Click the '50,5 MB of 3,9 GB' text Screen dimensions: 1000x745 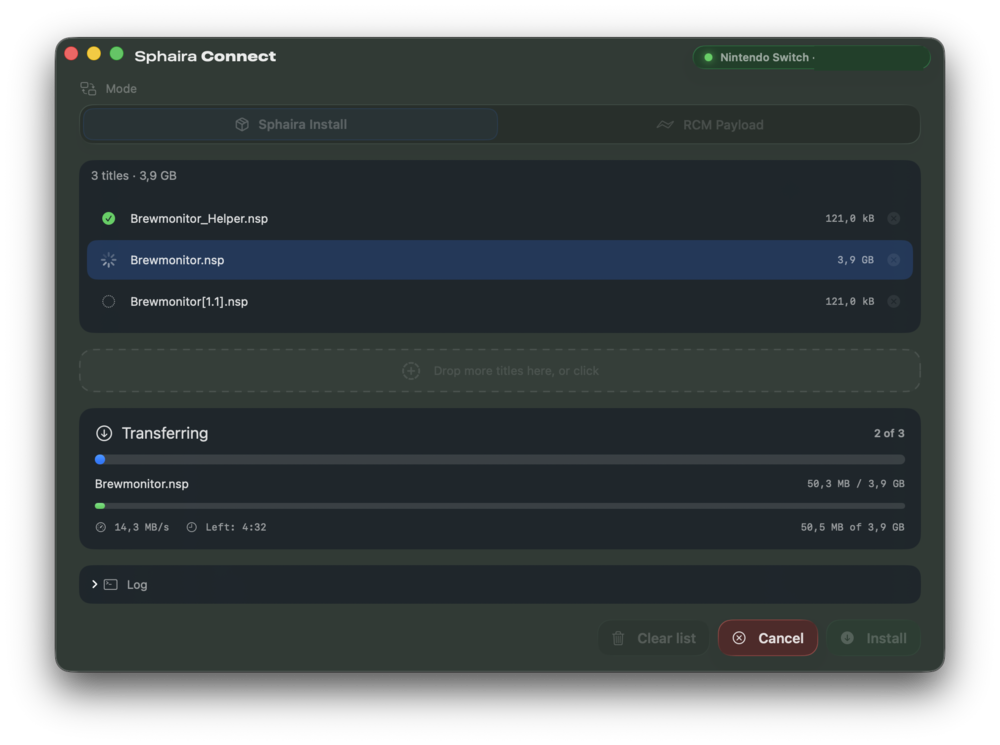point(853,527)
